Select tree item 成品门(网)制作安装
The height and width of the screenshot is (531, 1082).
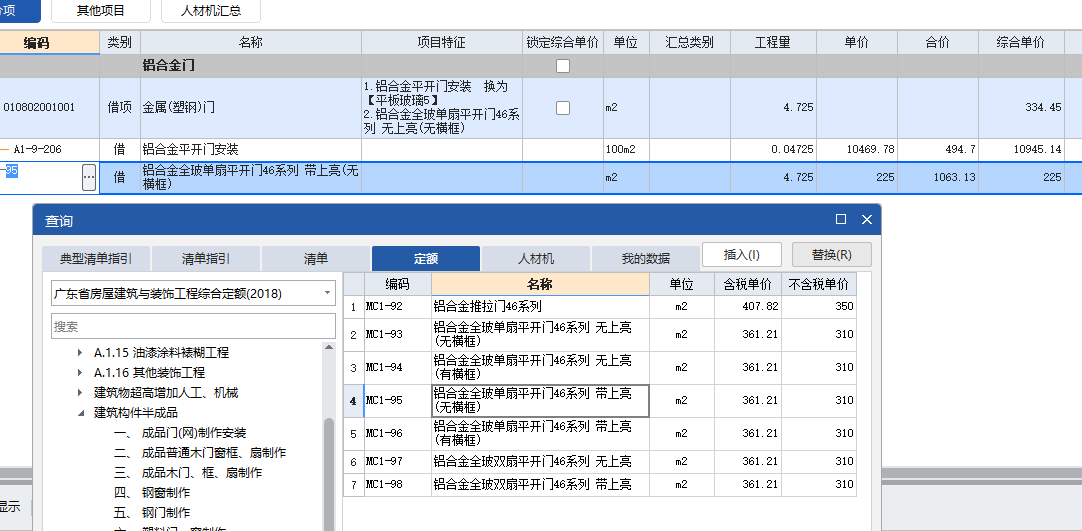(x=194, y=432)
